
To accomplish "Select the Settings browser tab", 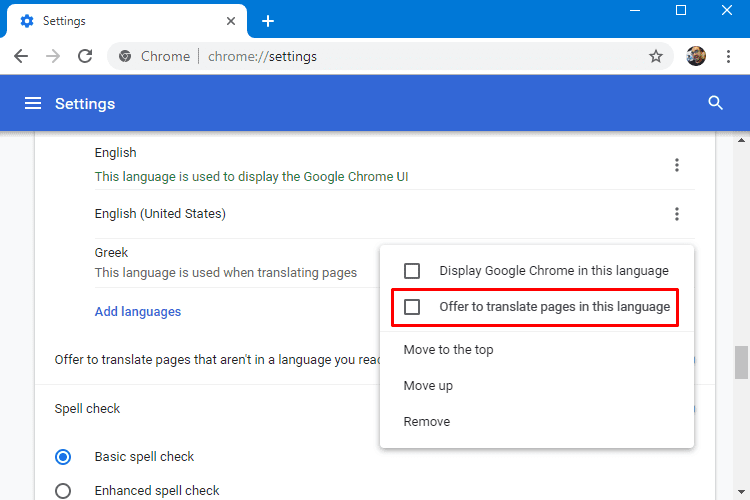I will [x=127, y=21].
